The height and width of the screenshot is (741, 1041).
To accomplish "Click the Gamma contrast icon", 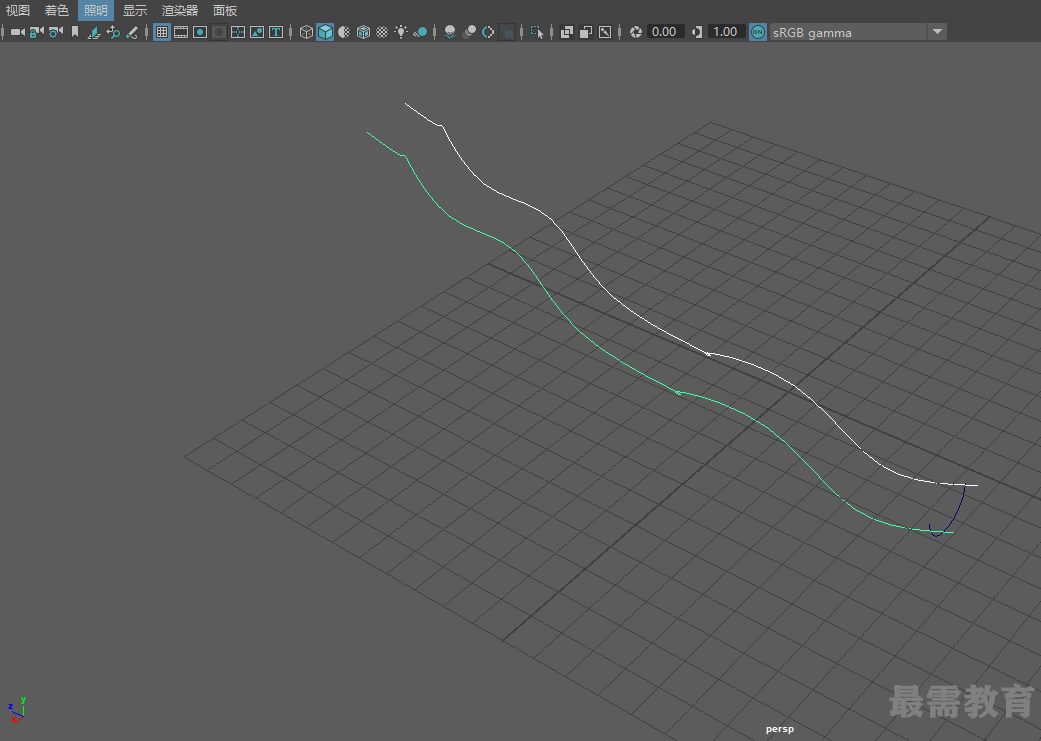I will tap(696, 32).
